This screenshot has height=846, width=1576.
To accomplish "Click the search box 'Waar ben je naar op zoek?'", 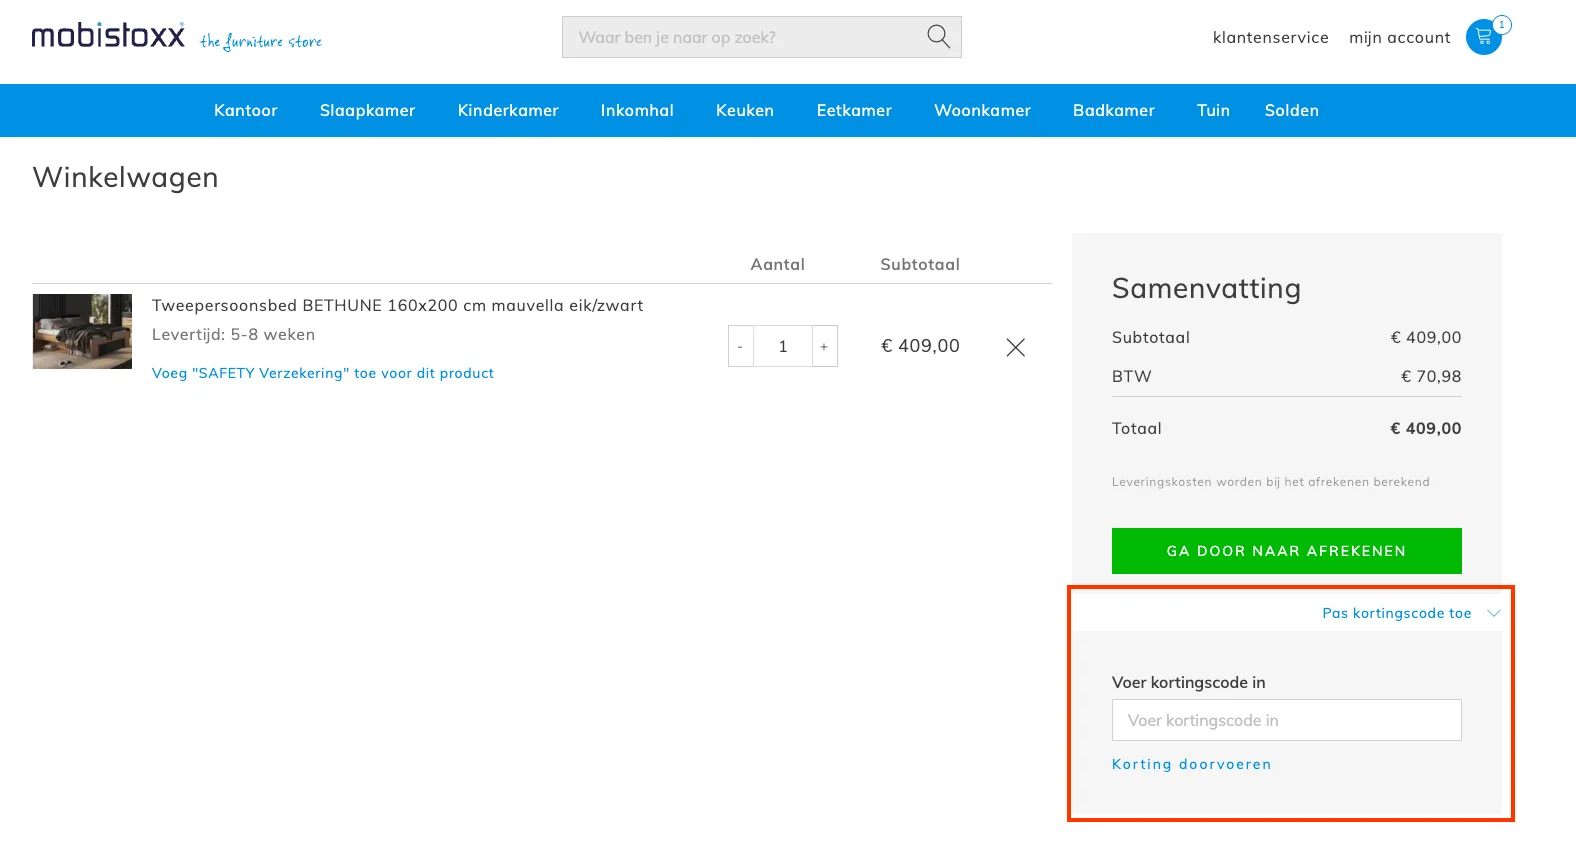I will tap(745, 37).
